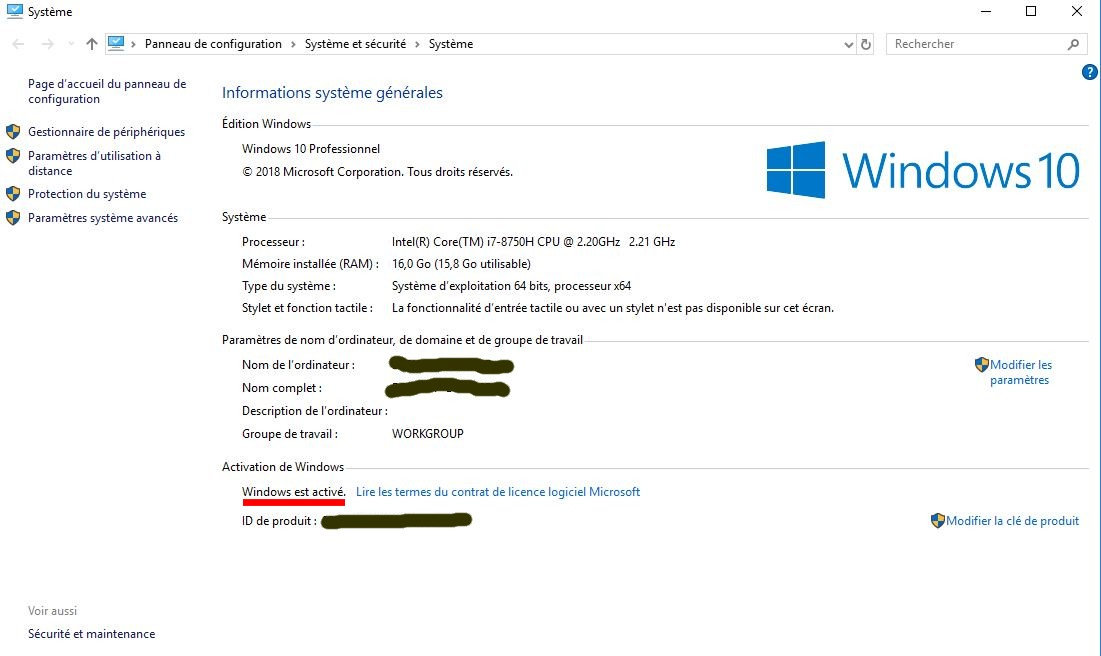The width and height of the screenshot is (1101, 656).
Task: Click Modifier la clé de produit
Action: [x=1013, y=521]
